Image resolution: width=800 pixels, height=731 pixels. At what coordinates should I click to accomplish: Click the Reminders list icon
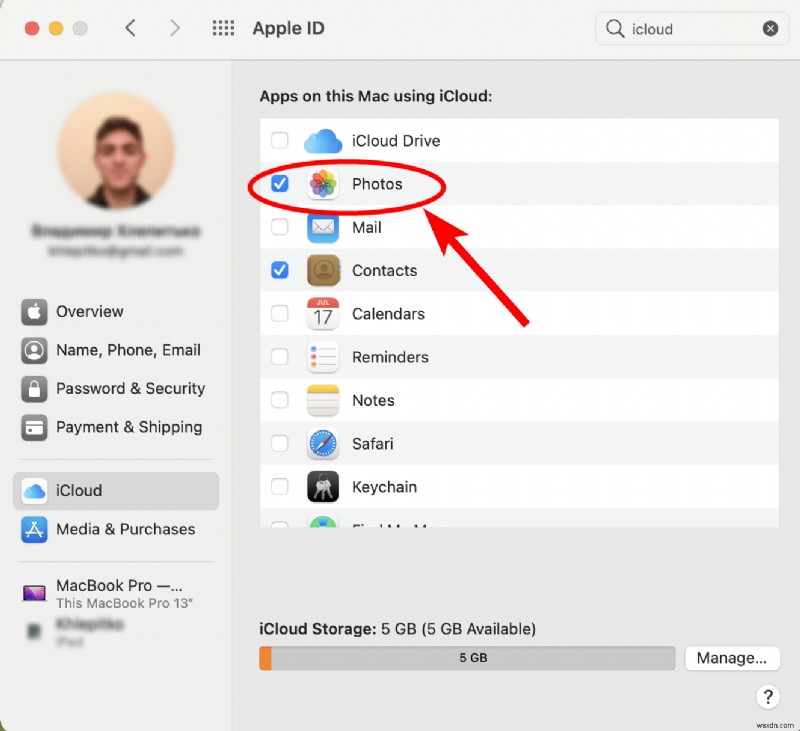point(323,357)
